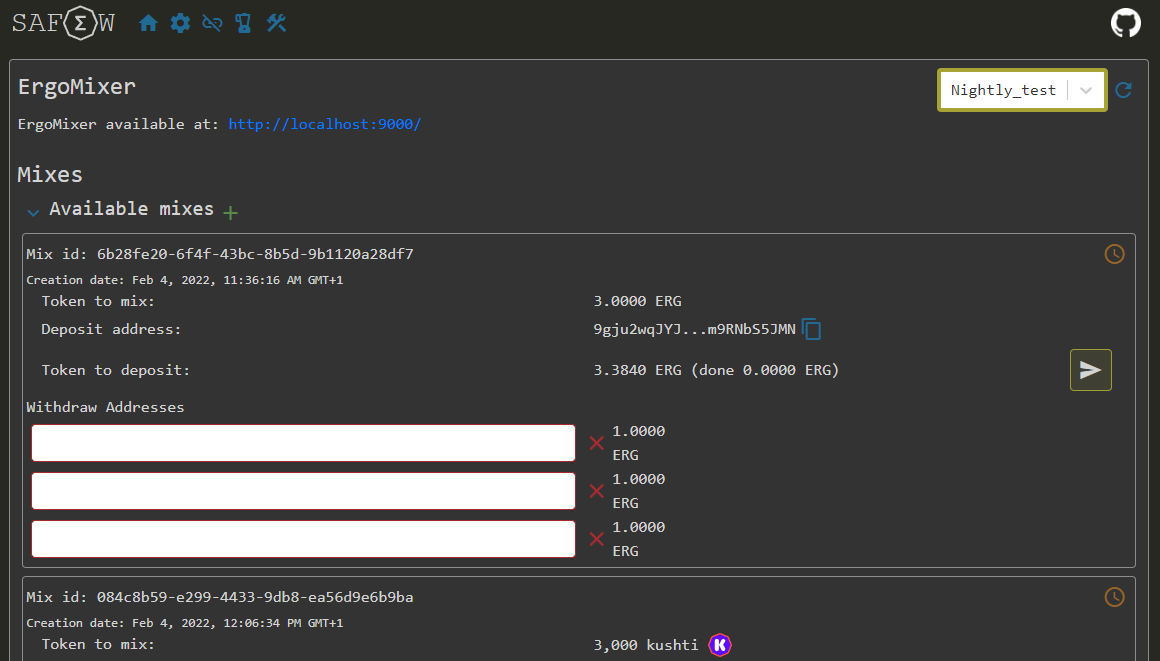Viewport: 1160px width, 661px height.
Task: Click the ErgoMixer page title
Action: coord(77,87)
